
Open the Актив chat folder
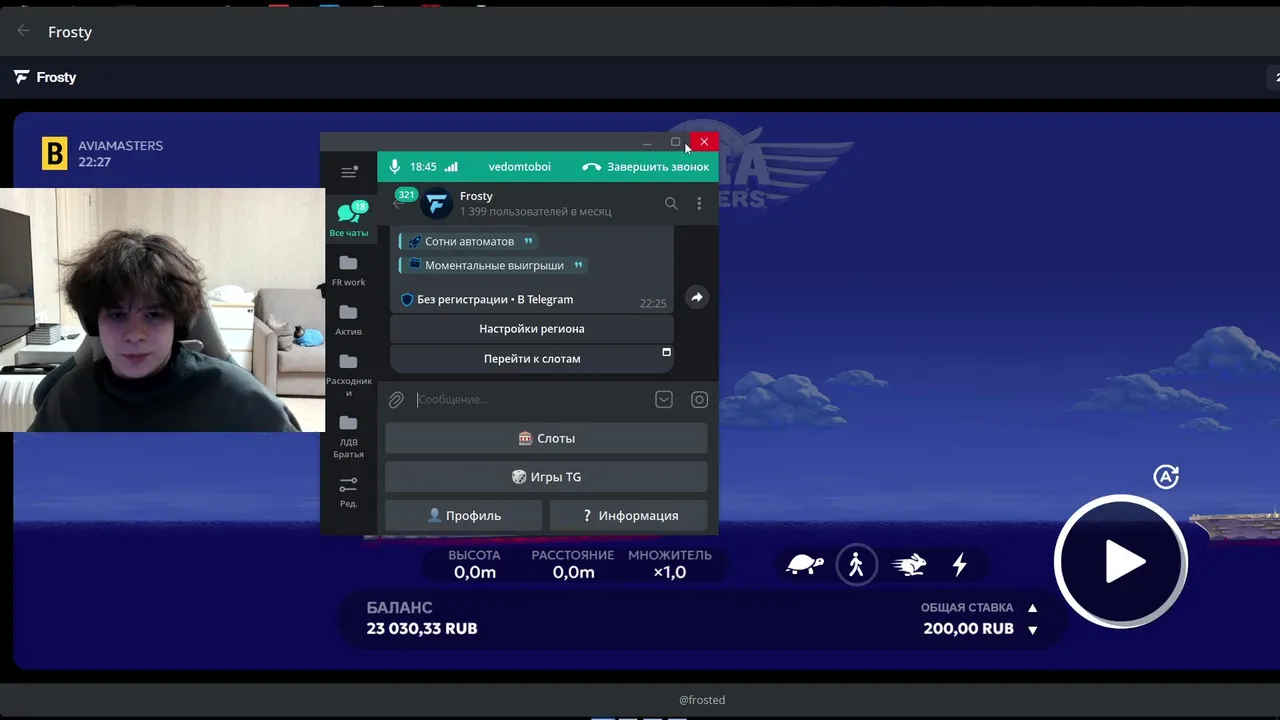349,319
